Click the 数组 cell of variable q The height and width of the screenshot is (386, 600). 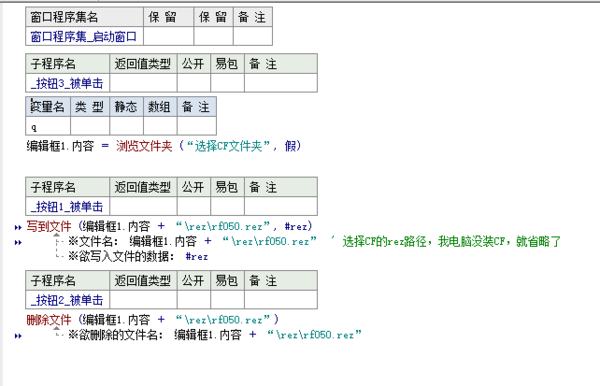tap(160, 126)
